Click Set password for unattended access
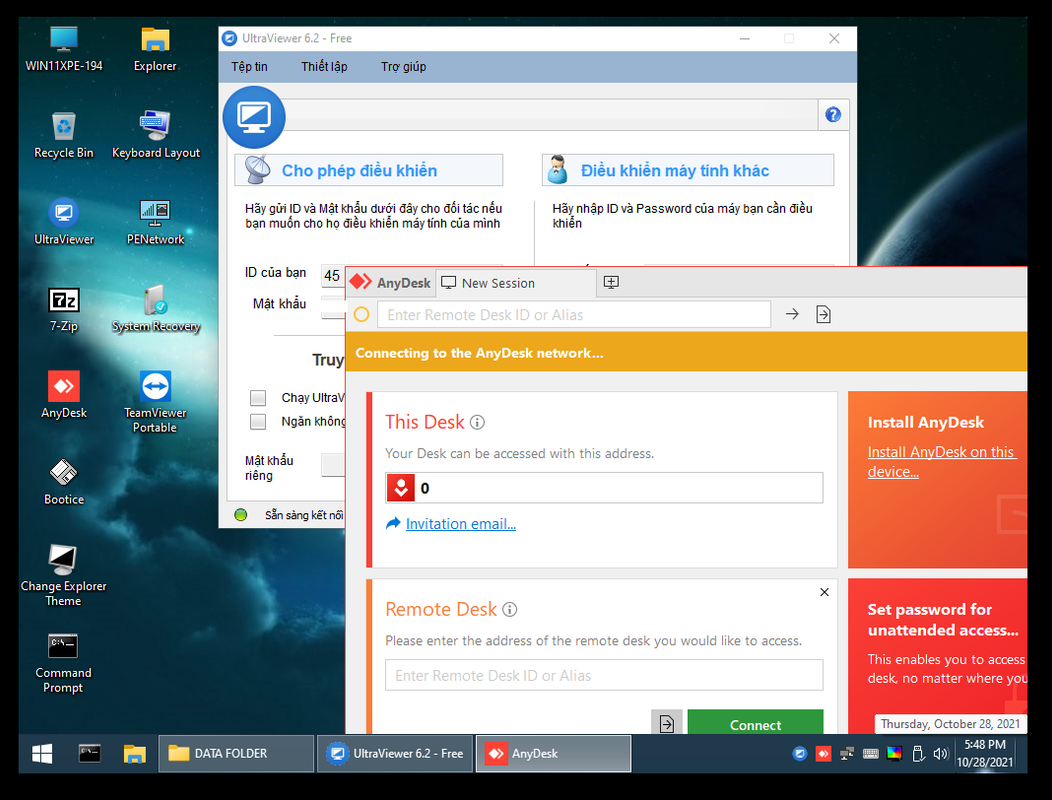Image resolution: width=1052 pixels, height=800 pixels. pos(943,619)
